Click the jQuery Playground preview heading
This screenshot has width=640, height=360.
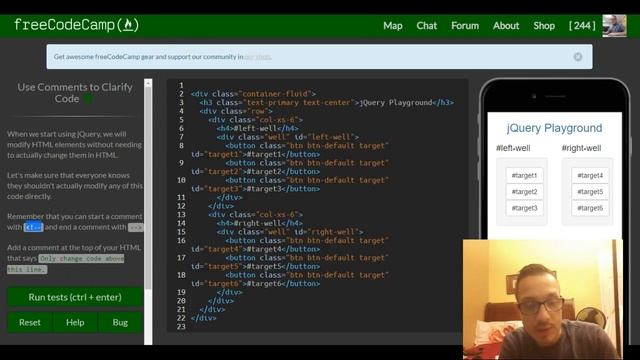click(554, 128)
